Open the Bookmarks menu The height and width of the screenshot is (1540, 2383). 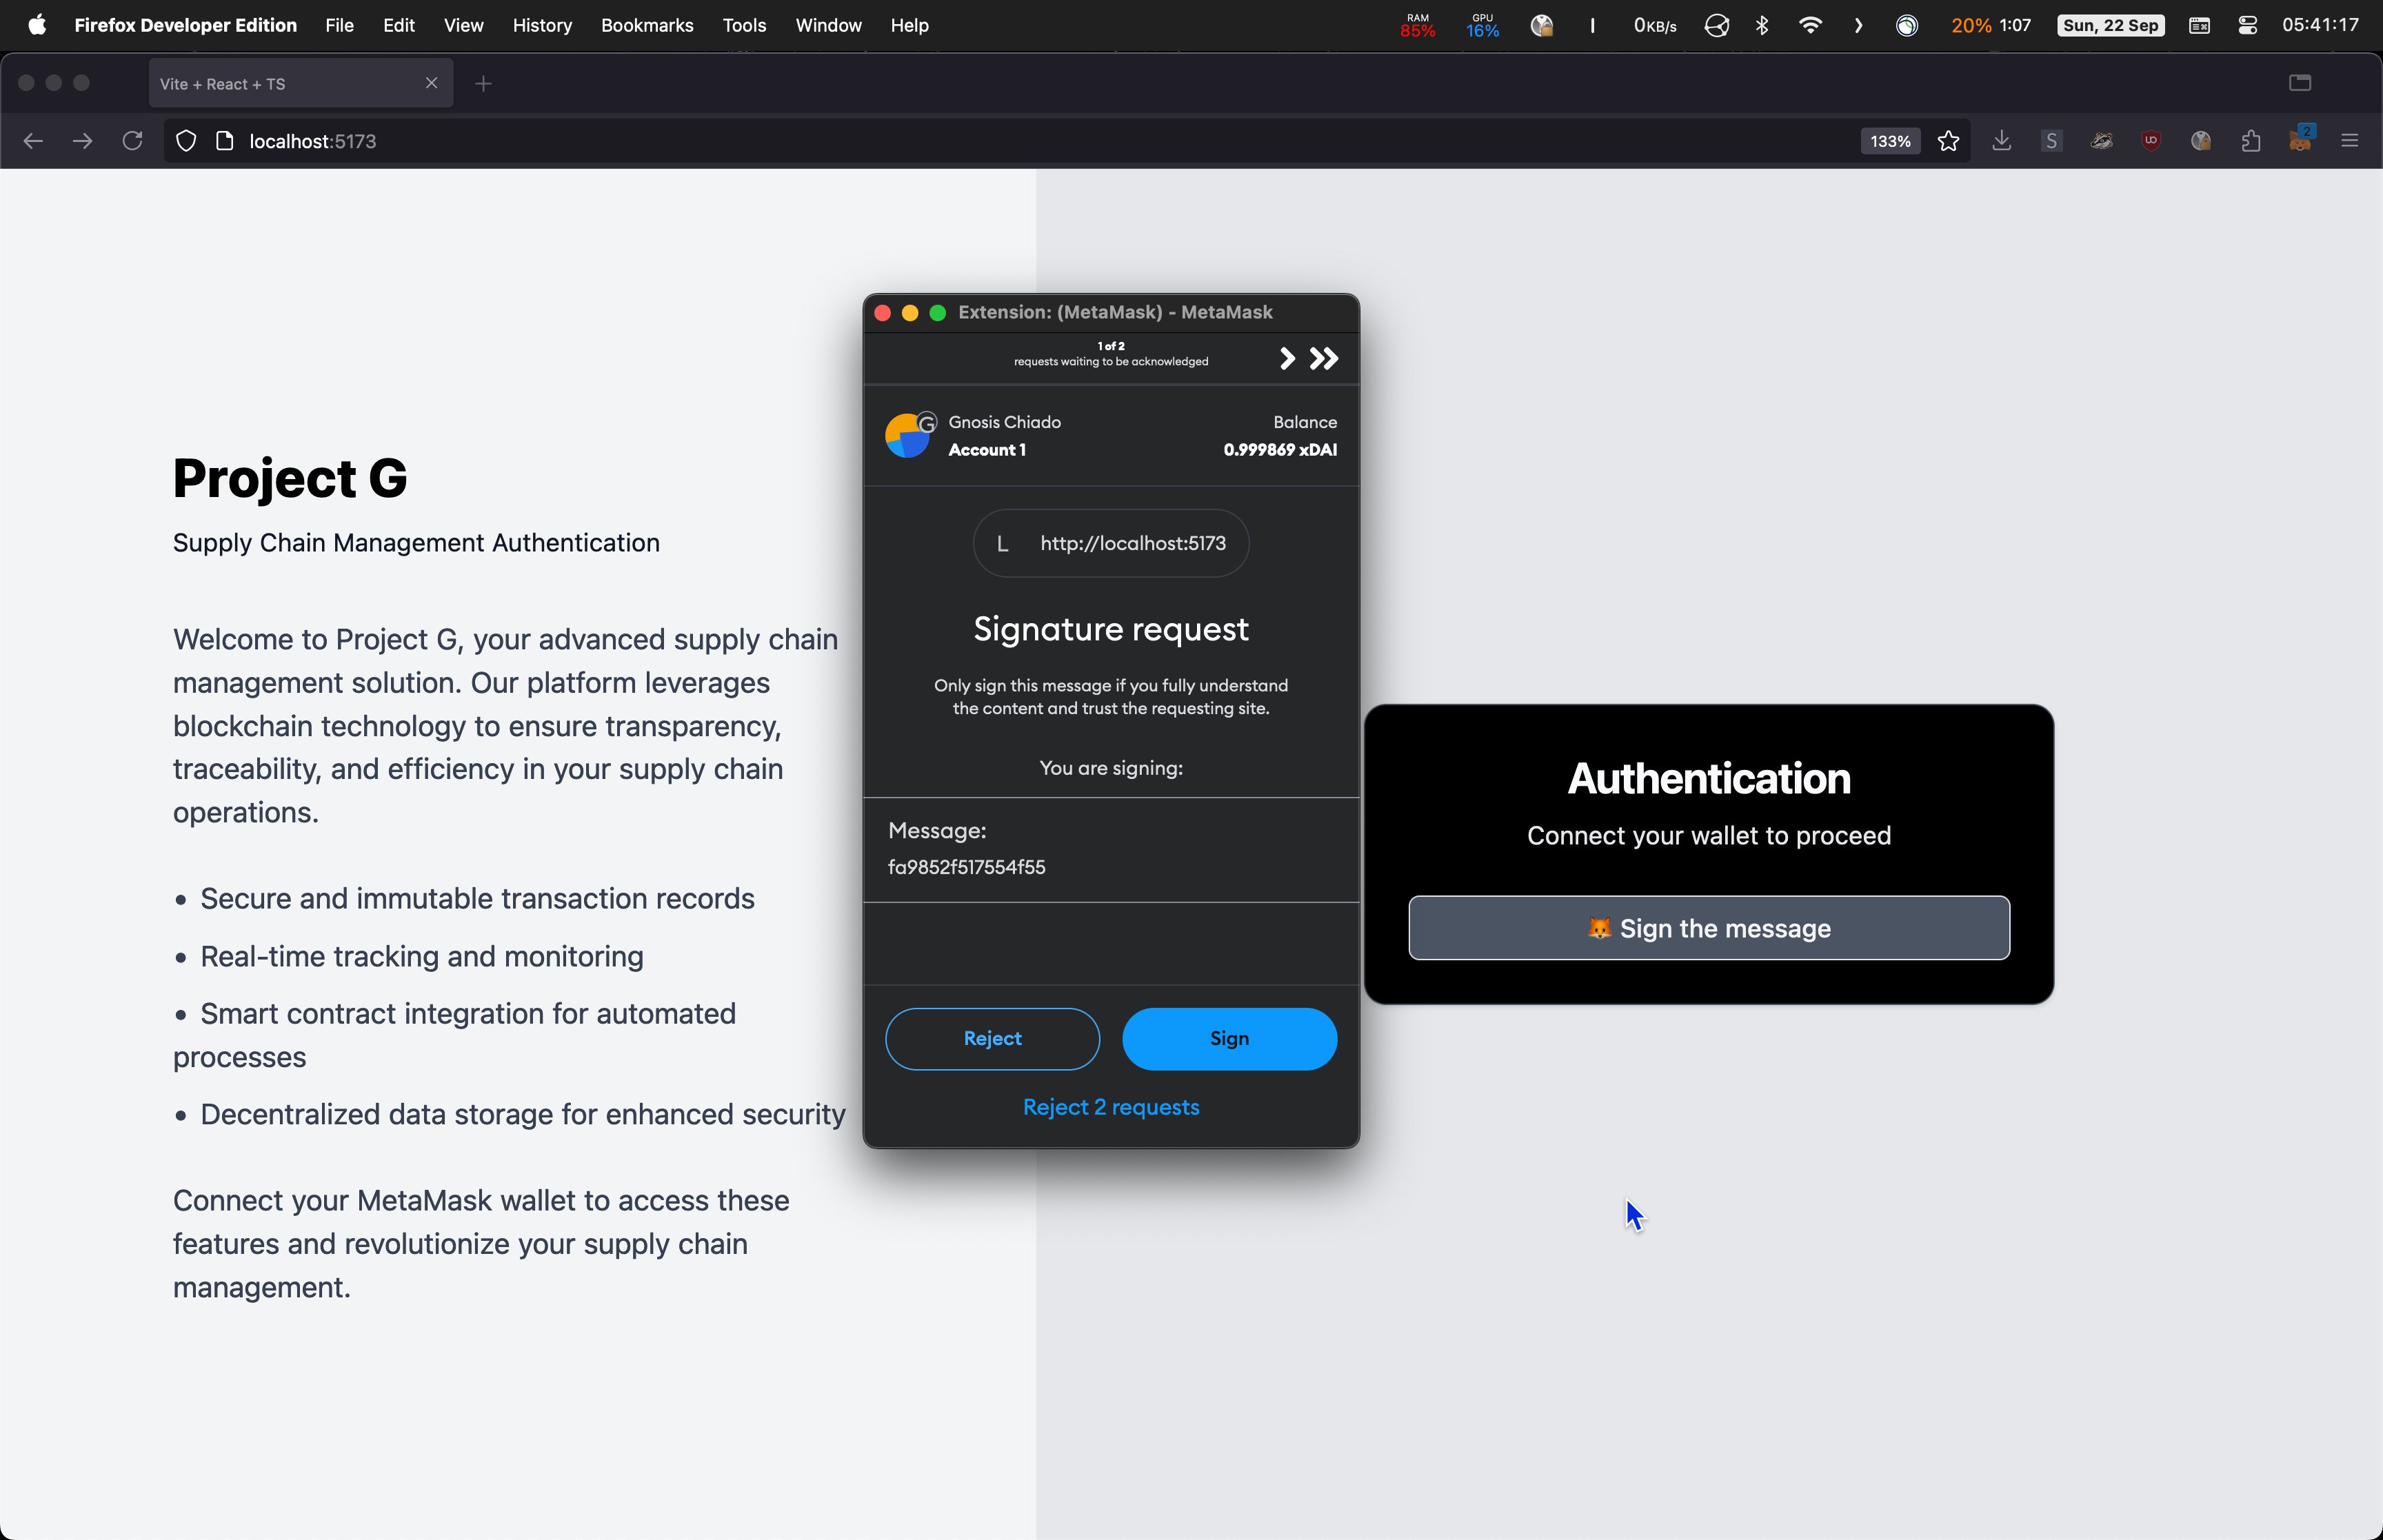(647, 25)
